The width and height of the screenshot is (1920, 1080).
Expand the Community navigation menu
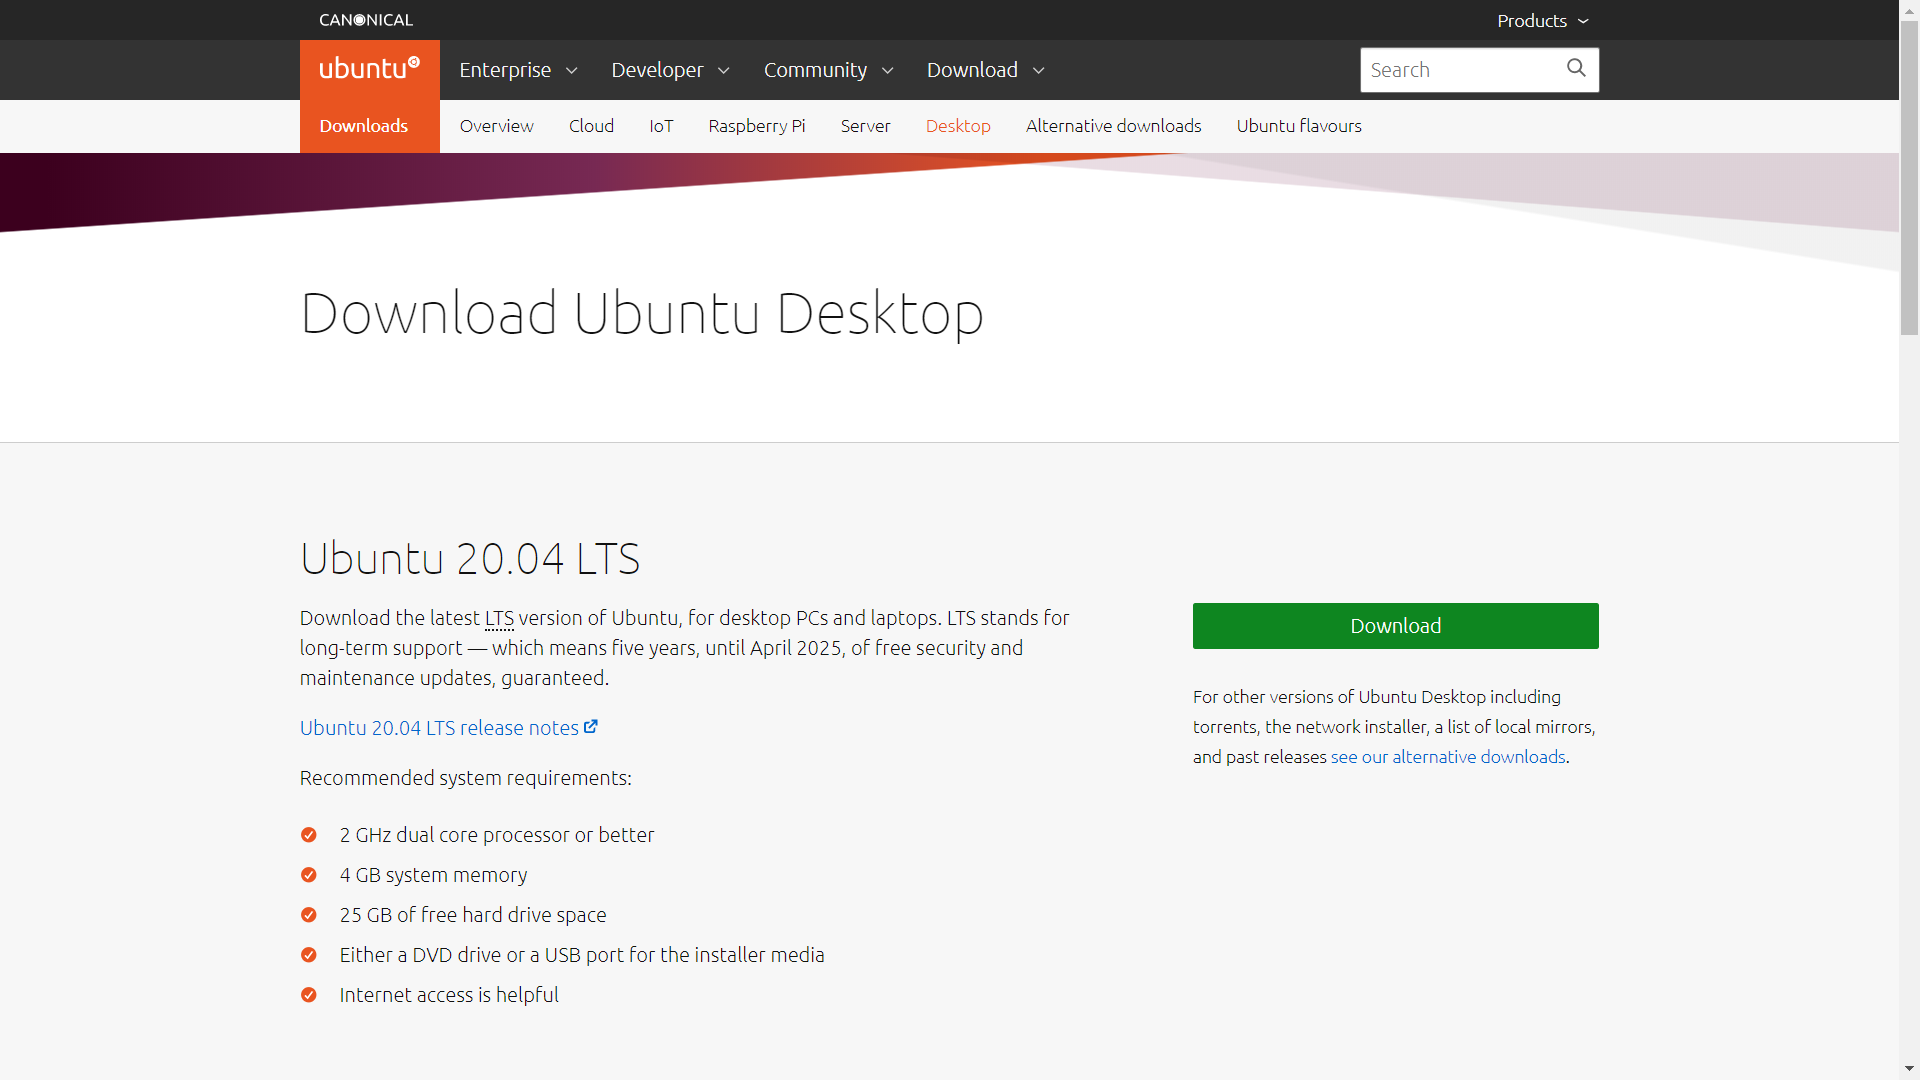828,70
